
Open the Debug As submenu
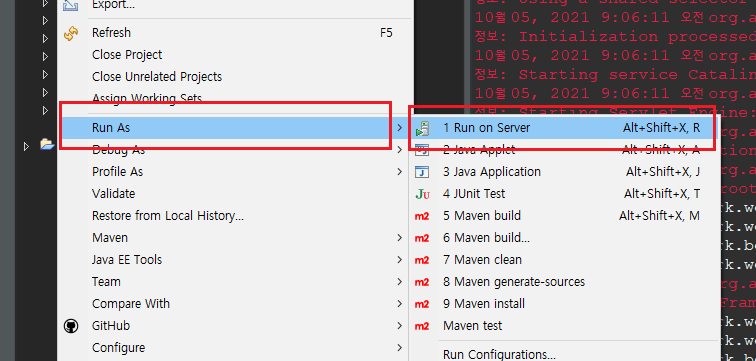click(234, 150)
